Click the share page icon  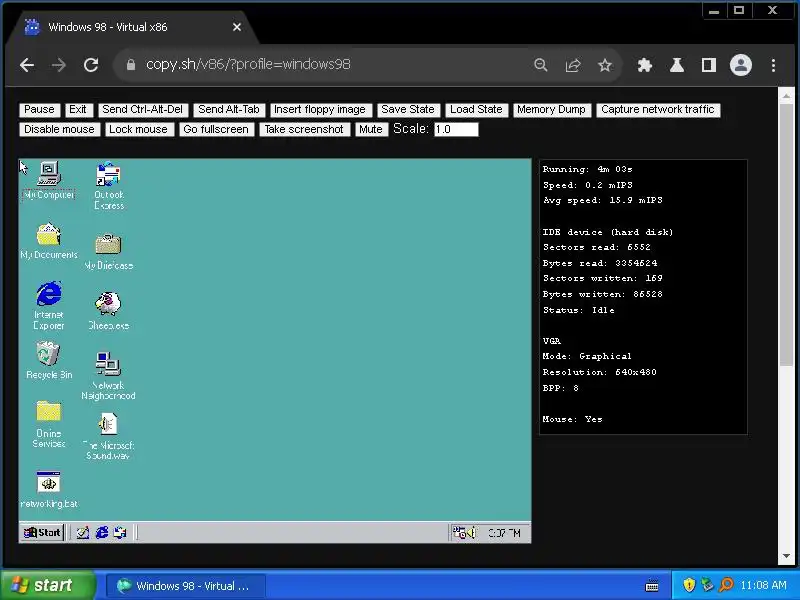(573, 65)
